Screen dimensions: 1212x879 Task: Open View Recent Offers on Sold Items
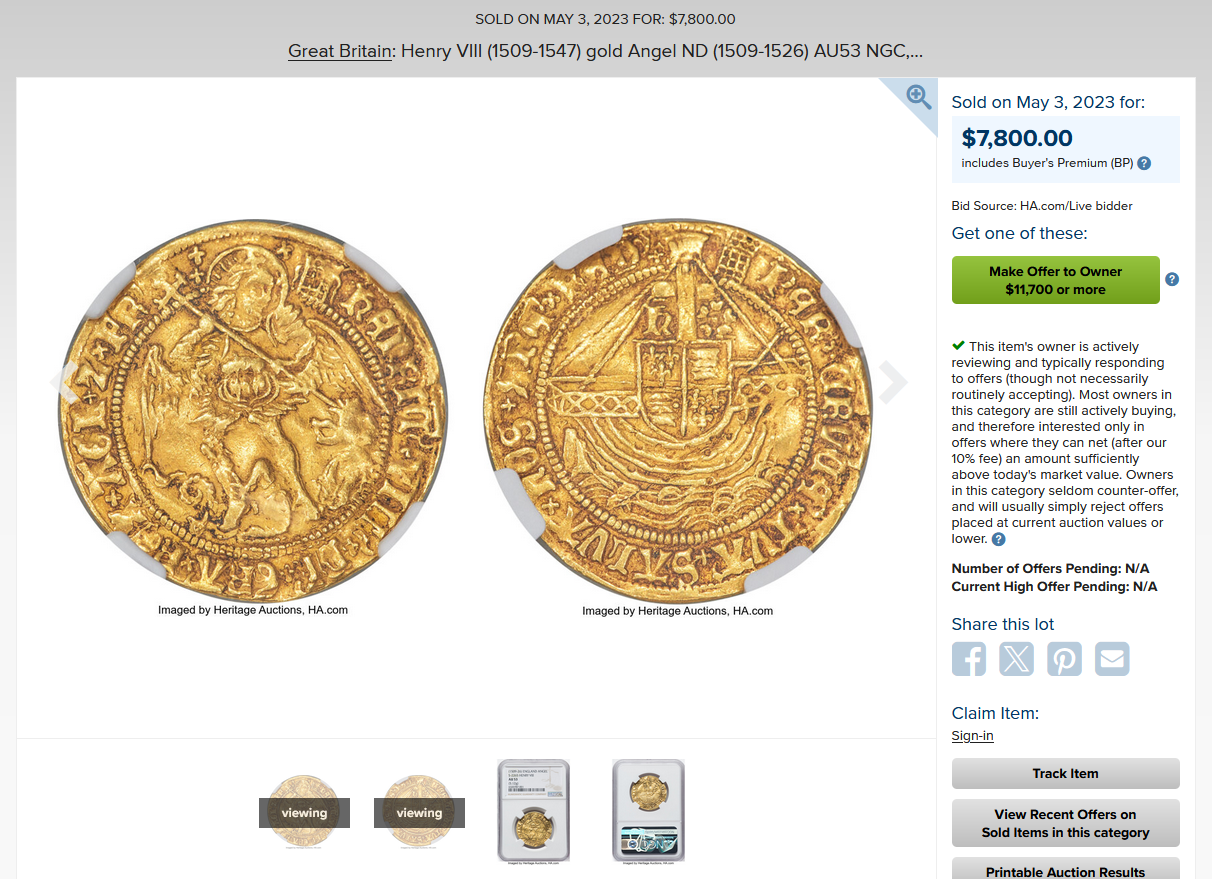click(1065, 823)
